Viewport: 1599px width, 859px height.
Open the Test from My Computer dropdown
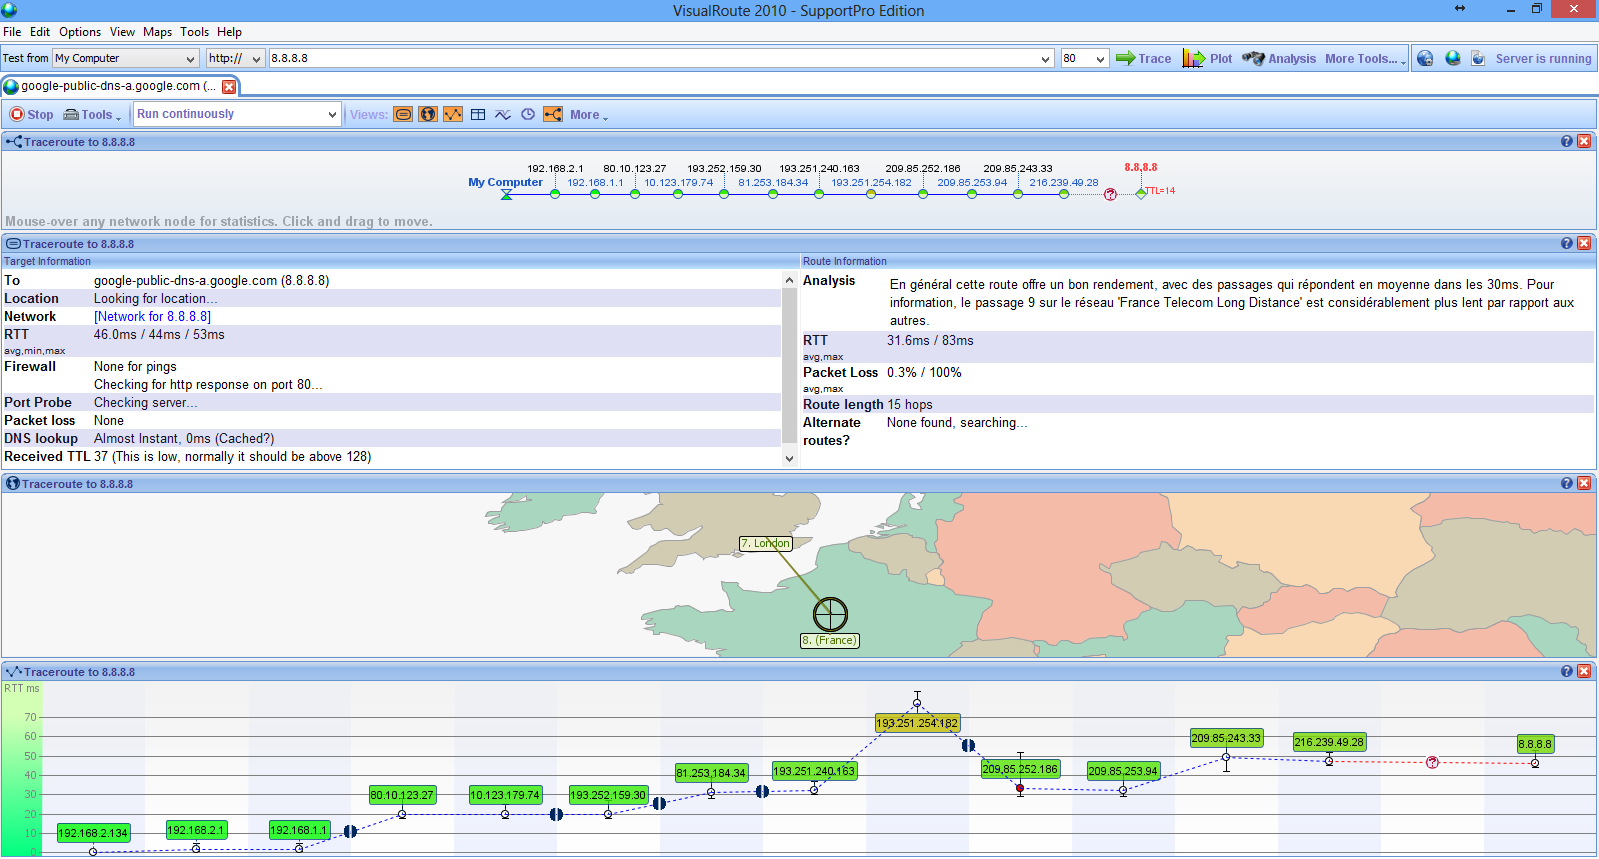[x=126, y=58]
